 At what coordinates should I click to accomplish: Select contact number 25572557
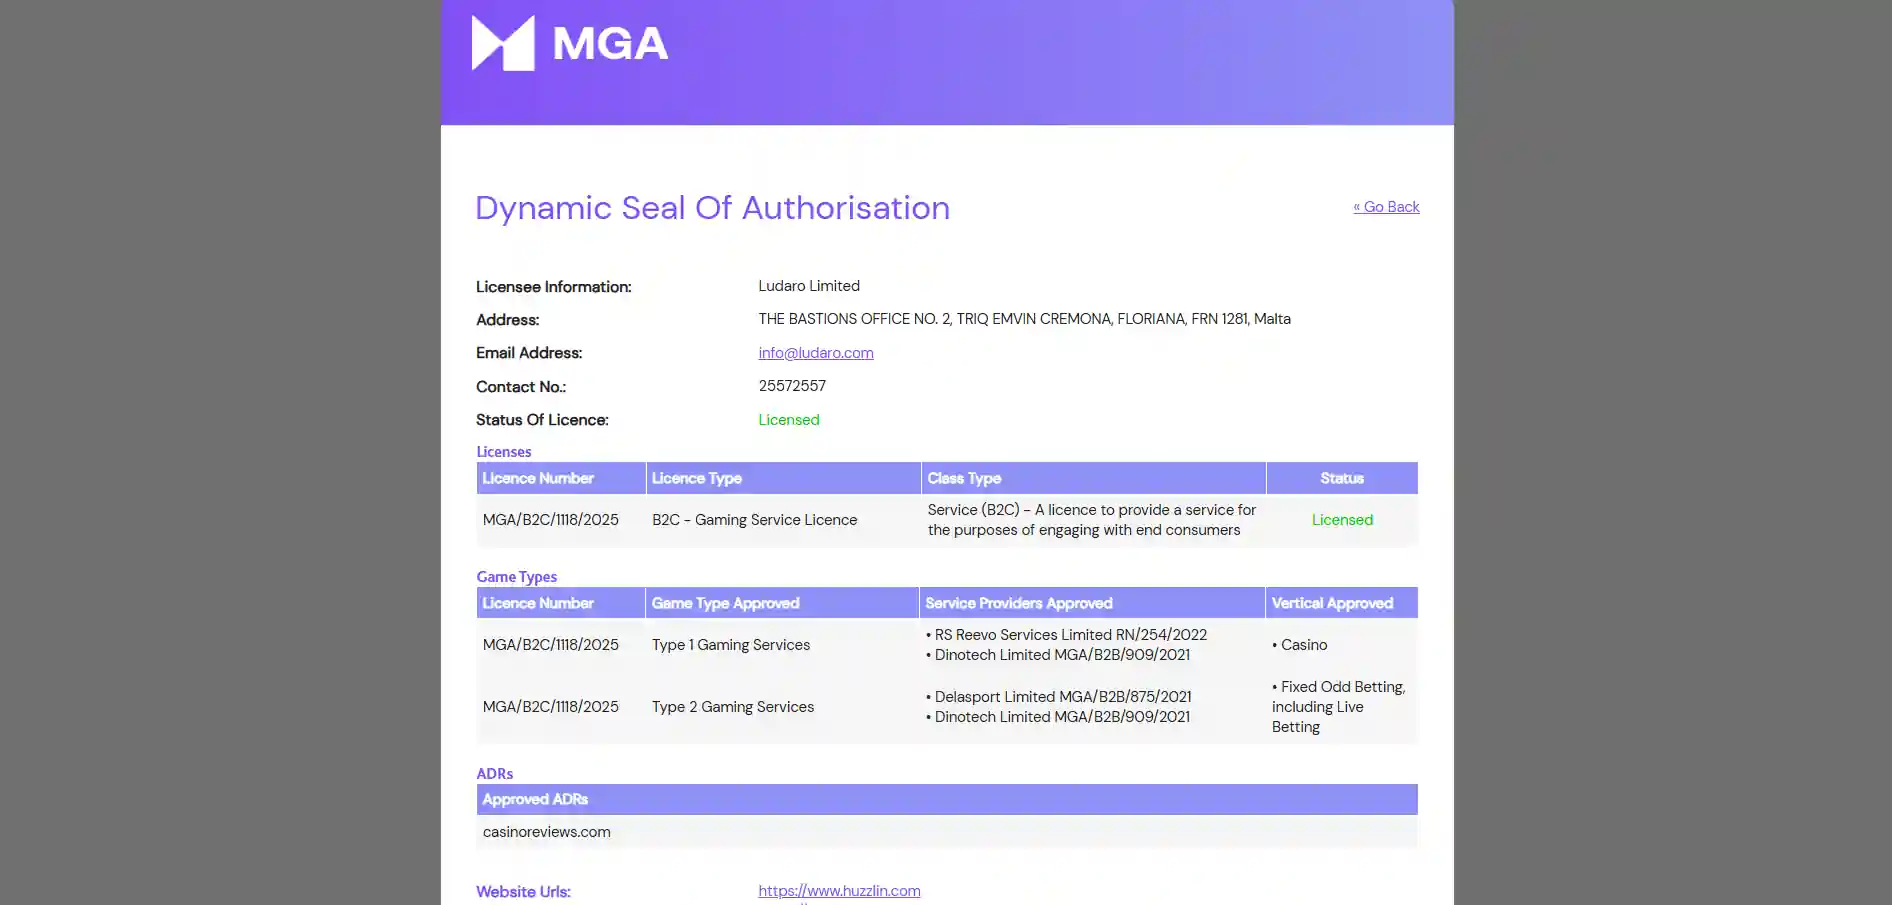792,386
